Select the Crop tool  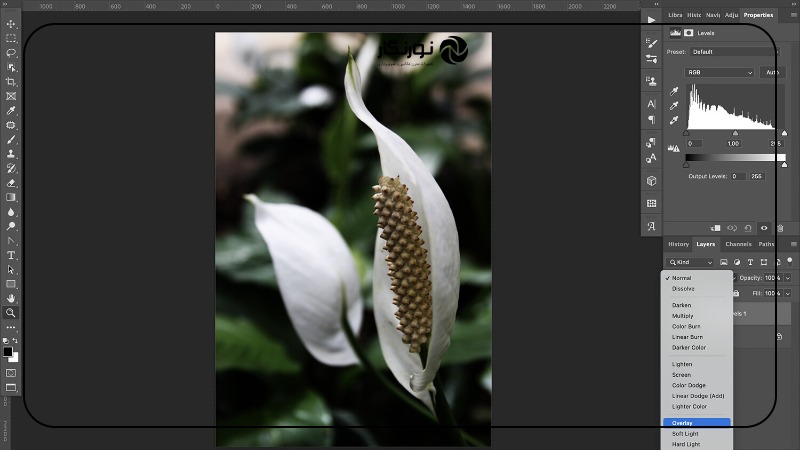point(11,82)
